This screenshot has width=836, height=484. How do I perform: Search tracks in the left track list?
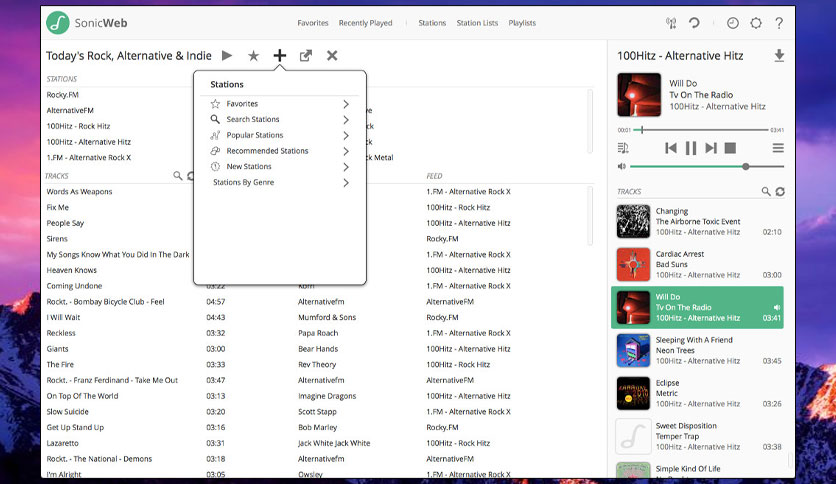pyautogui.click(x=178, y=175)
